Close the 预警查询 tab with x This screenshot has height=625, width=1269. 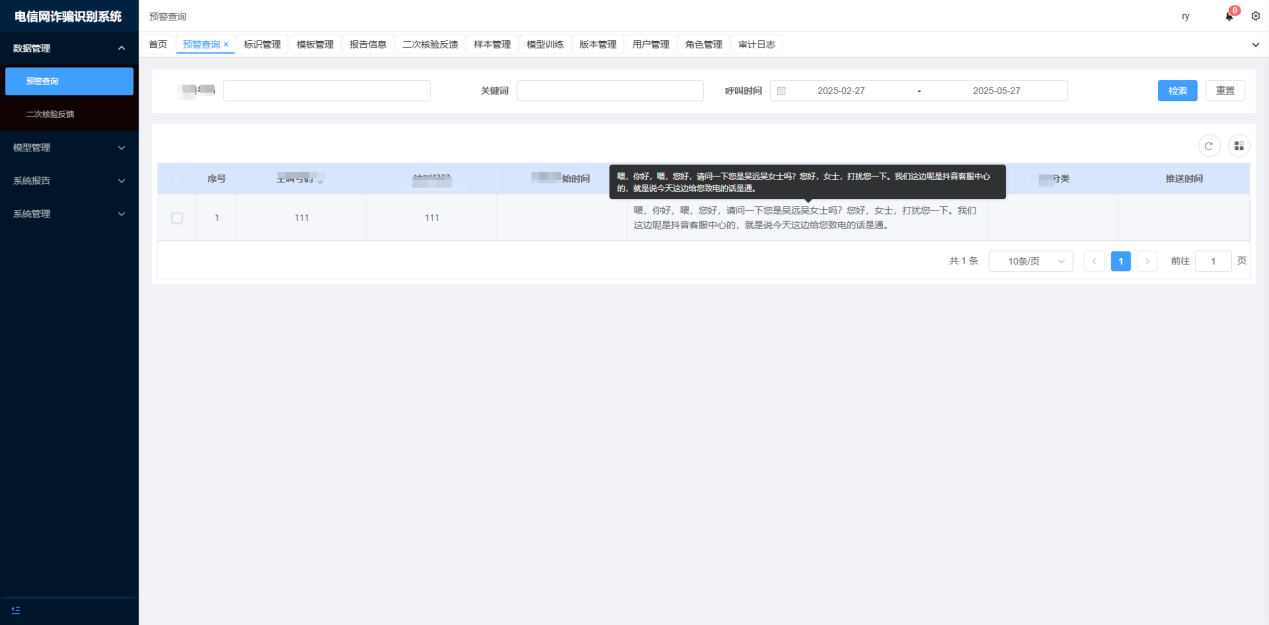[x=226, y=45]
